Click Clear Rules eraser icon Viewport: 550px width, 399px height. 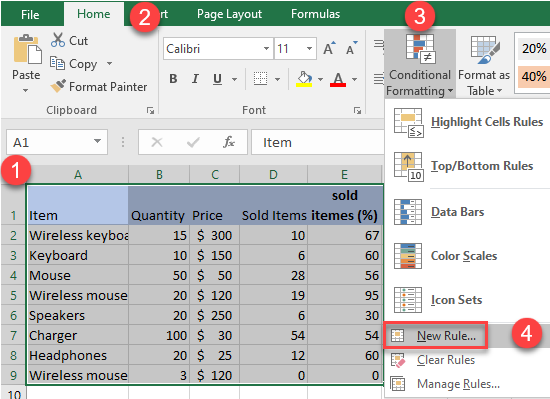click(398, 360)
